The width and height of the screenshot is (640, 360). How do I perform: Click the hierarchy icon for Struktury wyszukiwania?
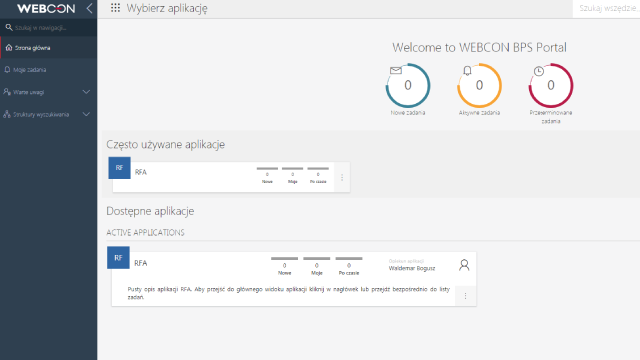coord(7,114)
